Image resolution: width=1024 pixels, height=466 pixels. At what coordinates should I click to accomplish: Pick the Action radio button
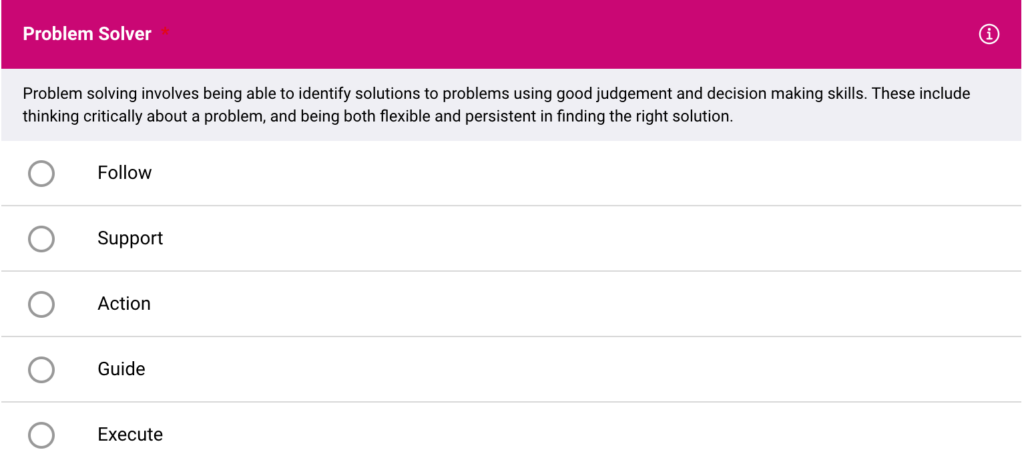pos(41,304)
